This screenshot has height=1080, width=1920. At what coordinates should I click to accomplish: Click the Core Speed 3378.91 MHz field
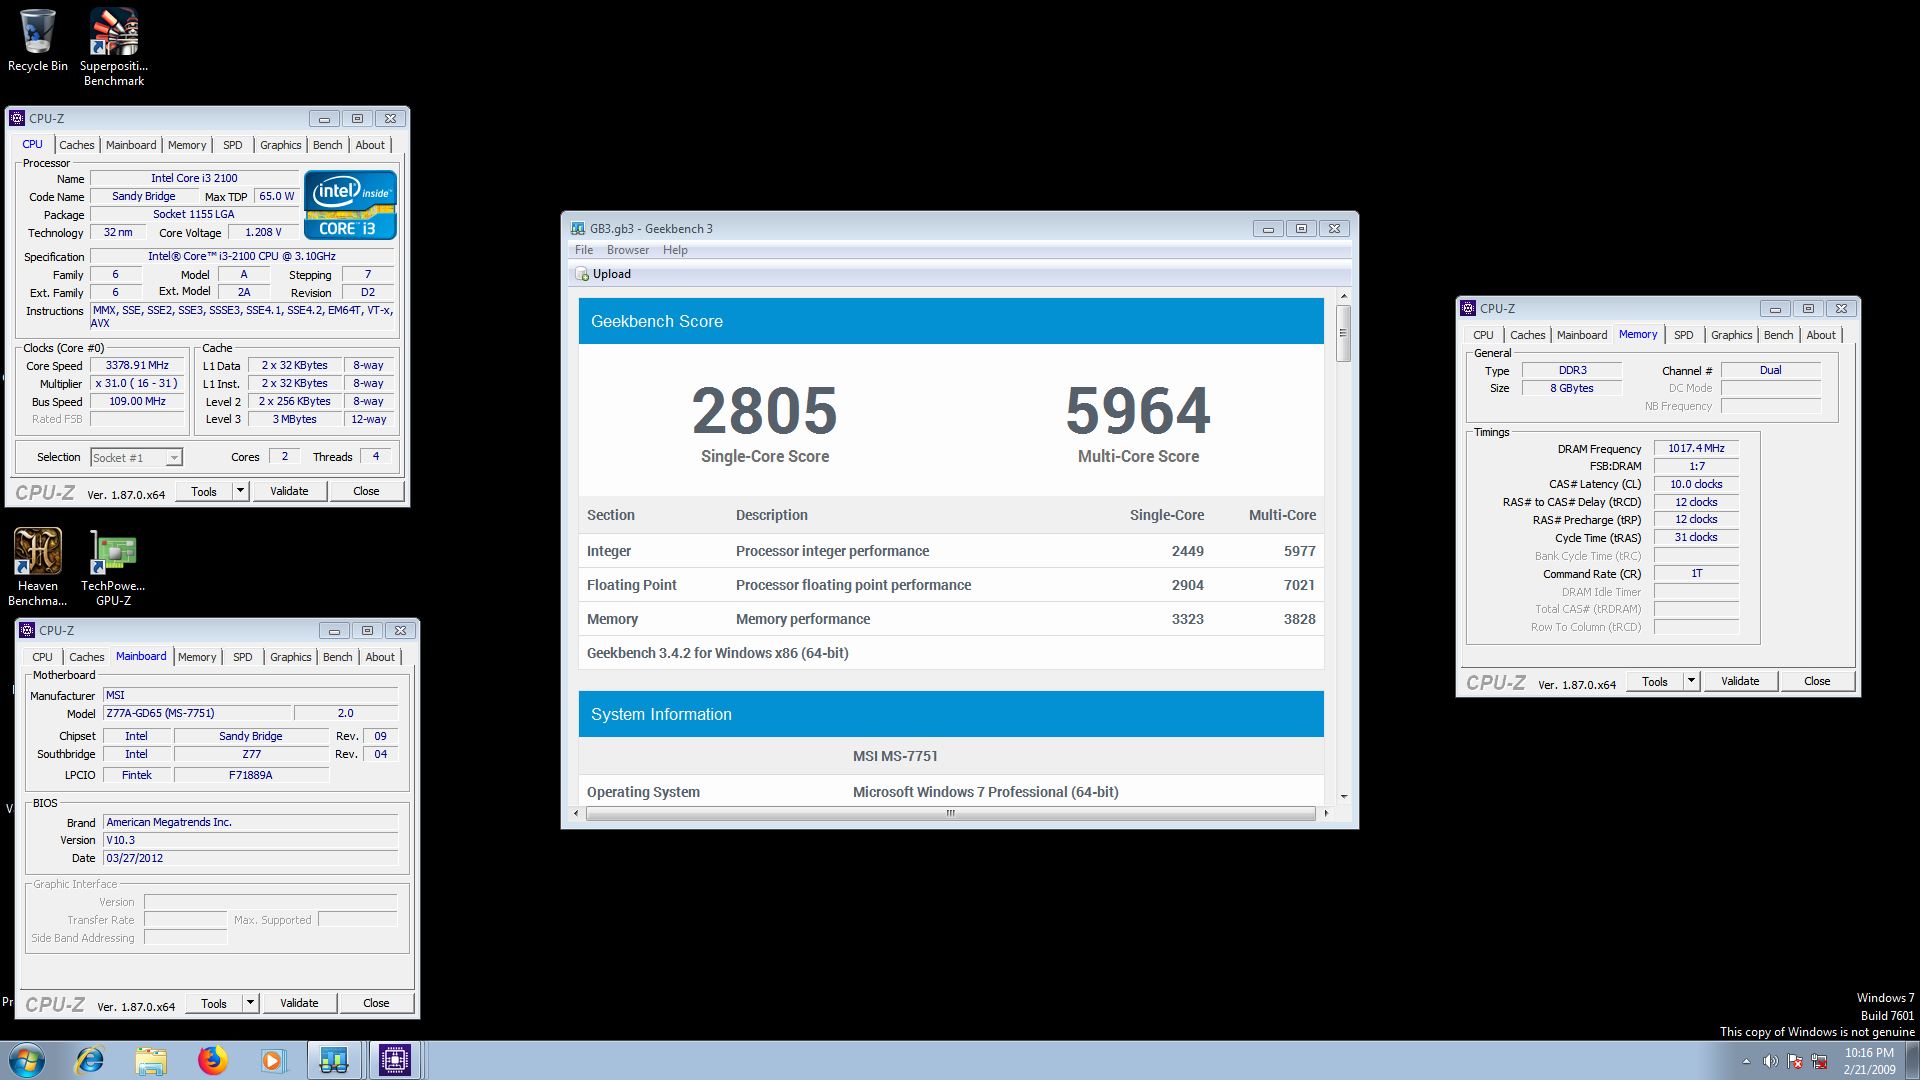click(x=137, y=365)
